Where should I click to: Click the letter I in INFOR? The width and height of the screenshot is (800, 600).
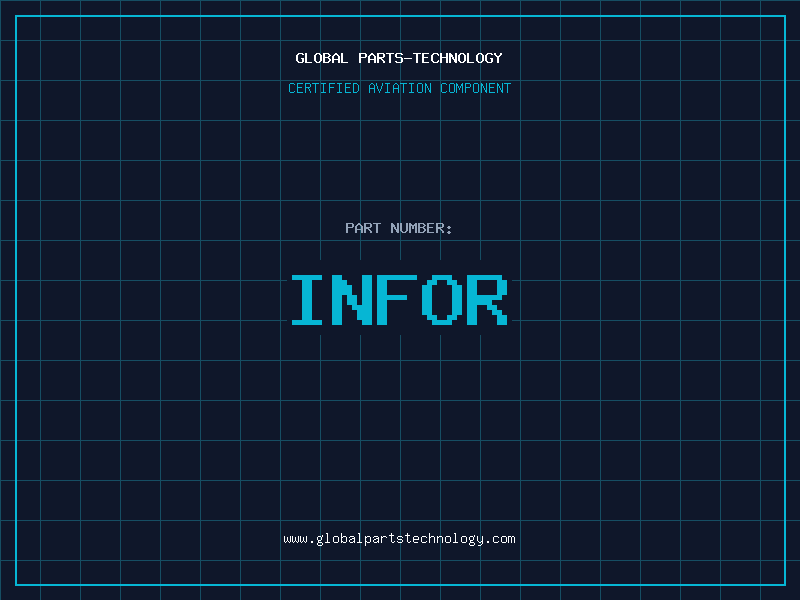[x=309, y=301]
